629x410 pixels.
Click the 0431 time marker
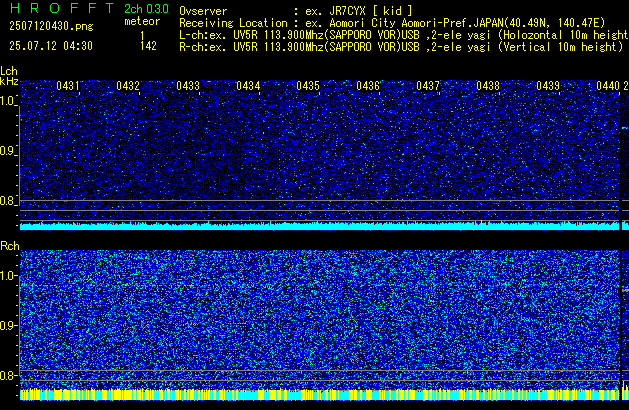67,86
